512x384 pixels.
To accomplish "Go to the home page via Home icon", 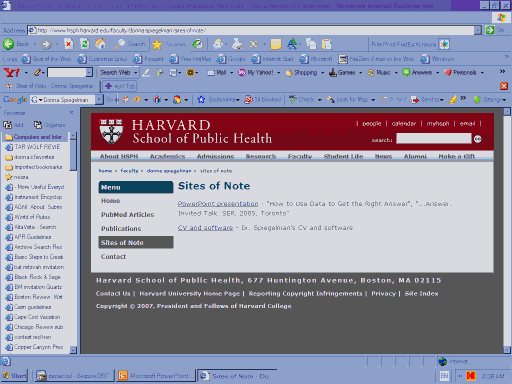I will 100,44.
